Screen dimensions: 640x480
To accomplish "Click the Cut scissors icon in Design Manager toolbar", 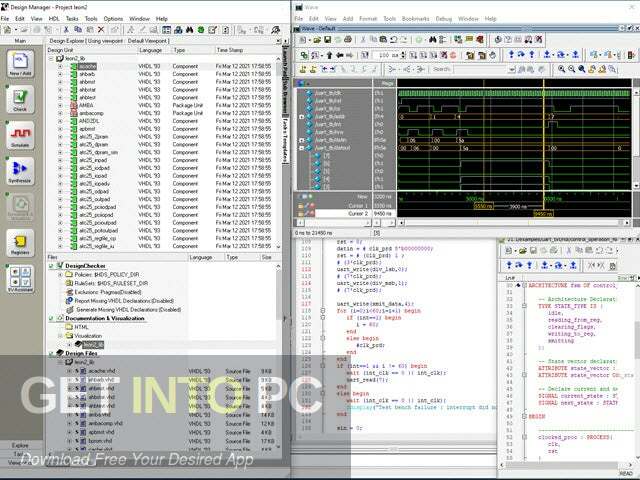I will click(66, 30).
